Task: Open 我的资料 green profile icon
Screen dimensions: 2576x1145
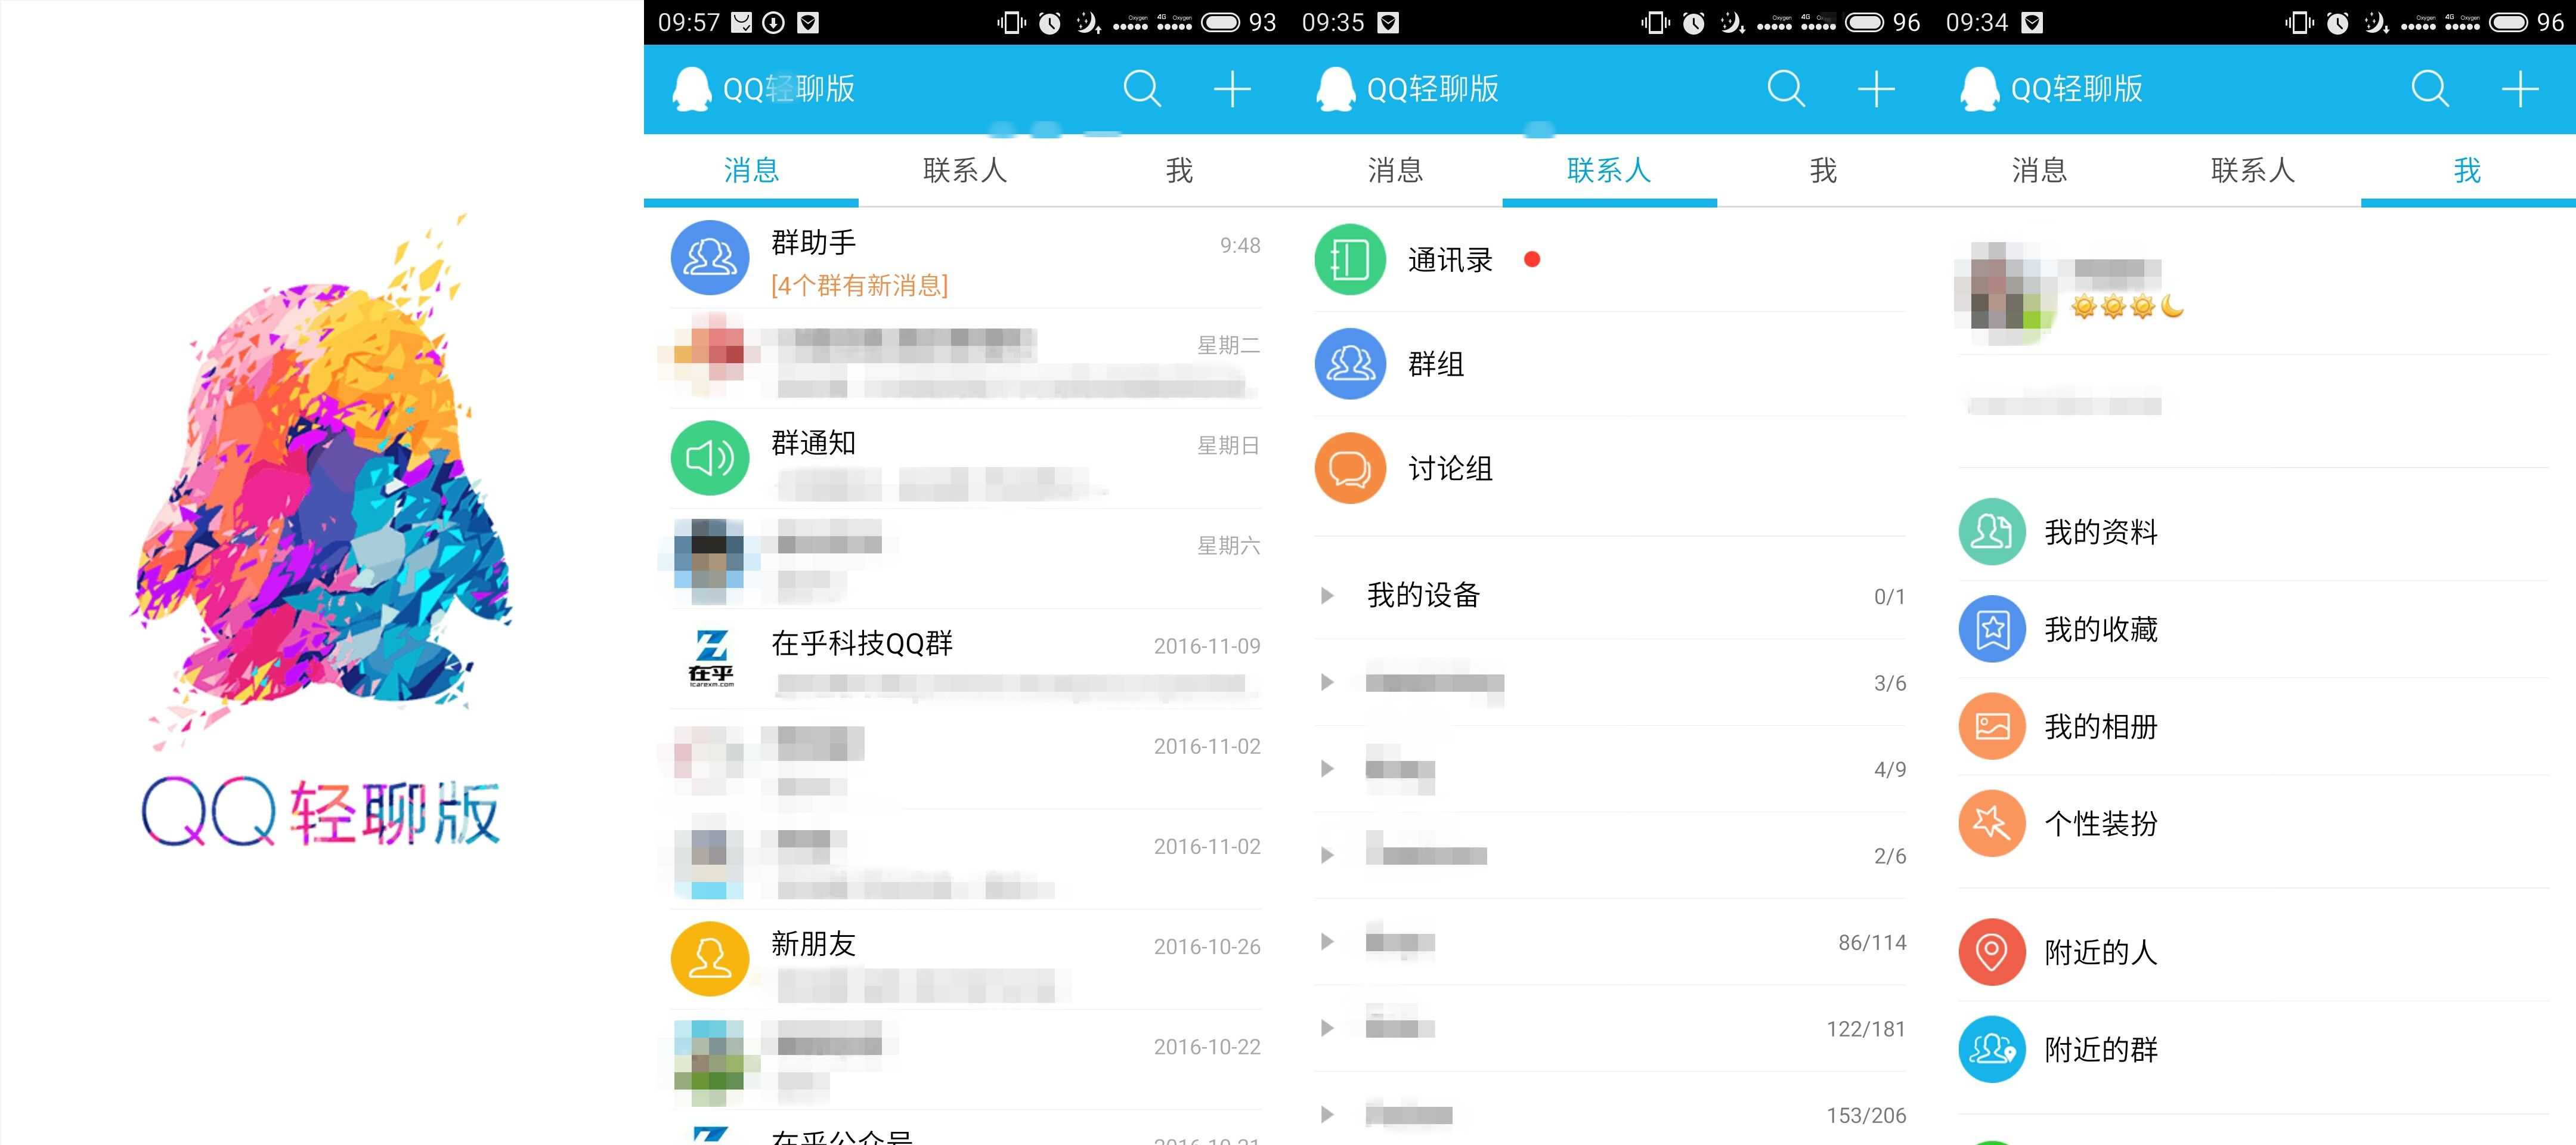Action: pyautogui.click(x=1992, y=532)
